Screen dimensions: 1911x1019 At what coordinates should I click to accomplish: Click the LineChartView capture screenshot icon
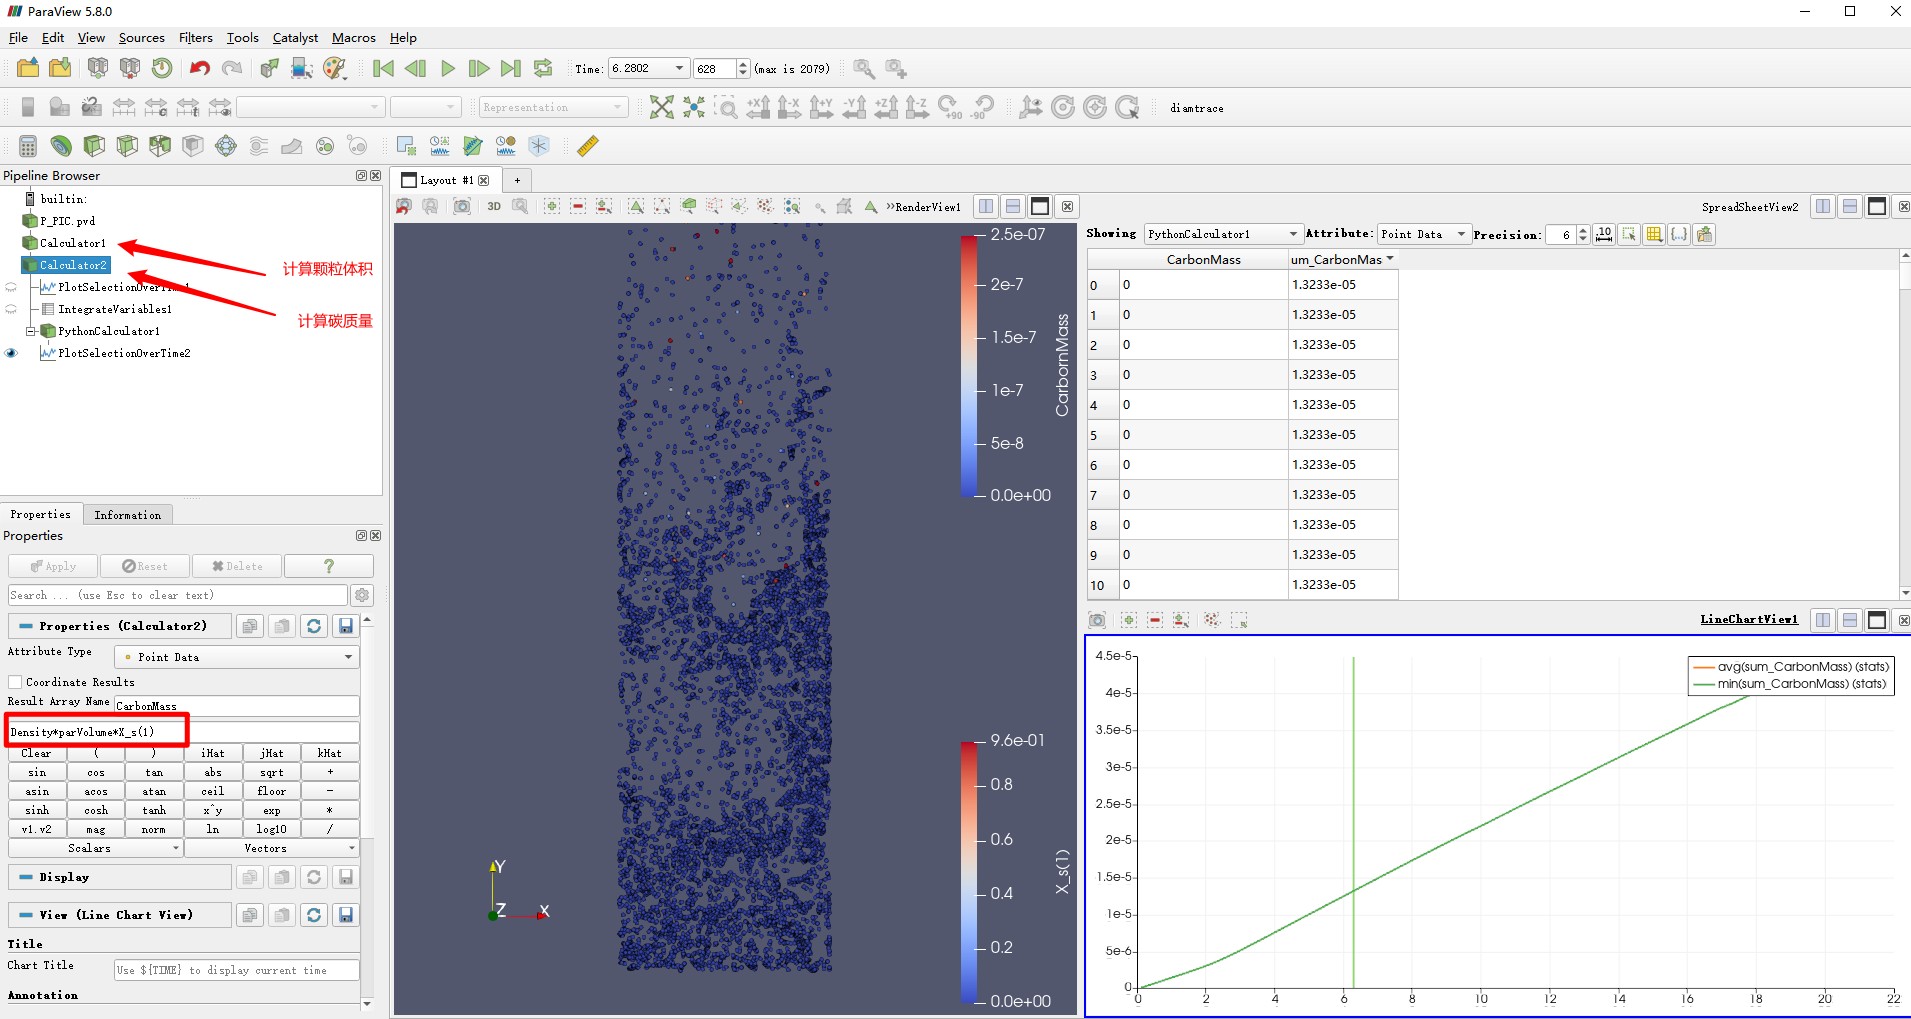click(1097, 620)
